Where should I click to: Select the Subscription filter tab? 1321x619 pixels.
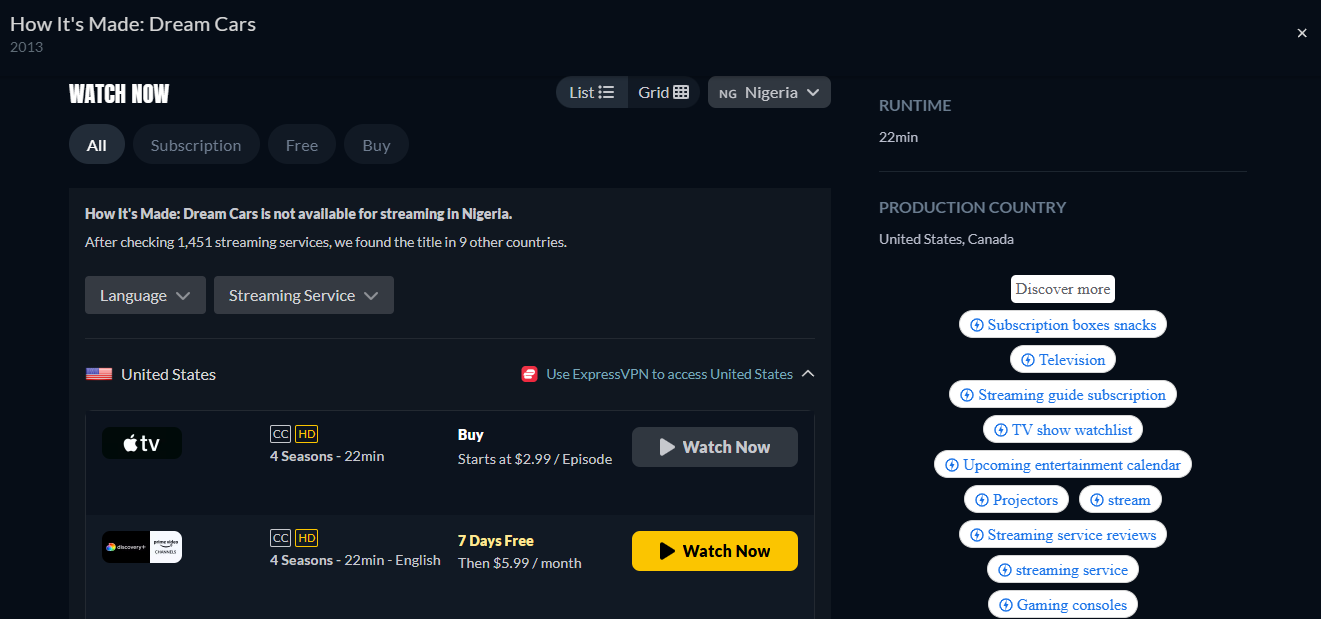(x=196, y=145)
